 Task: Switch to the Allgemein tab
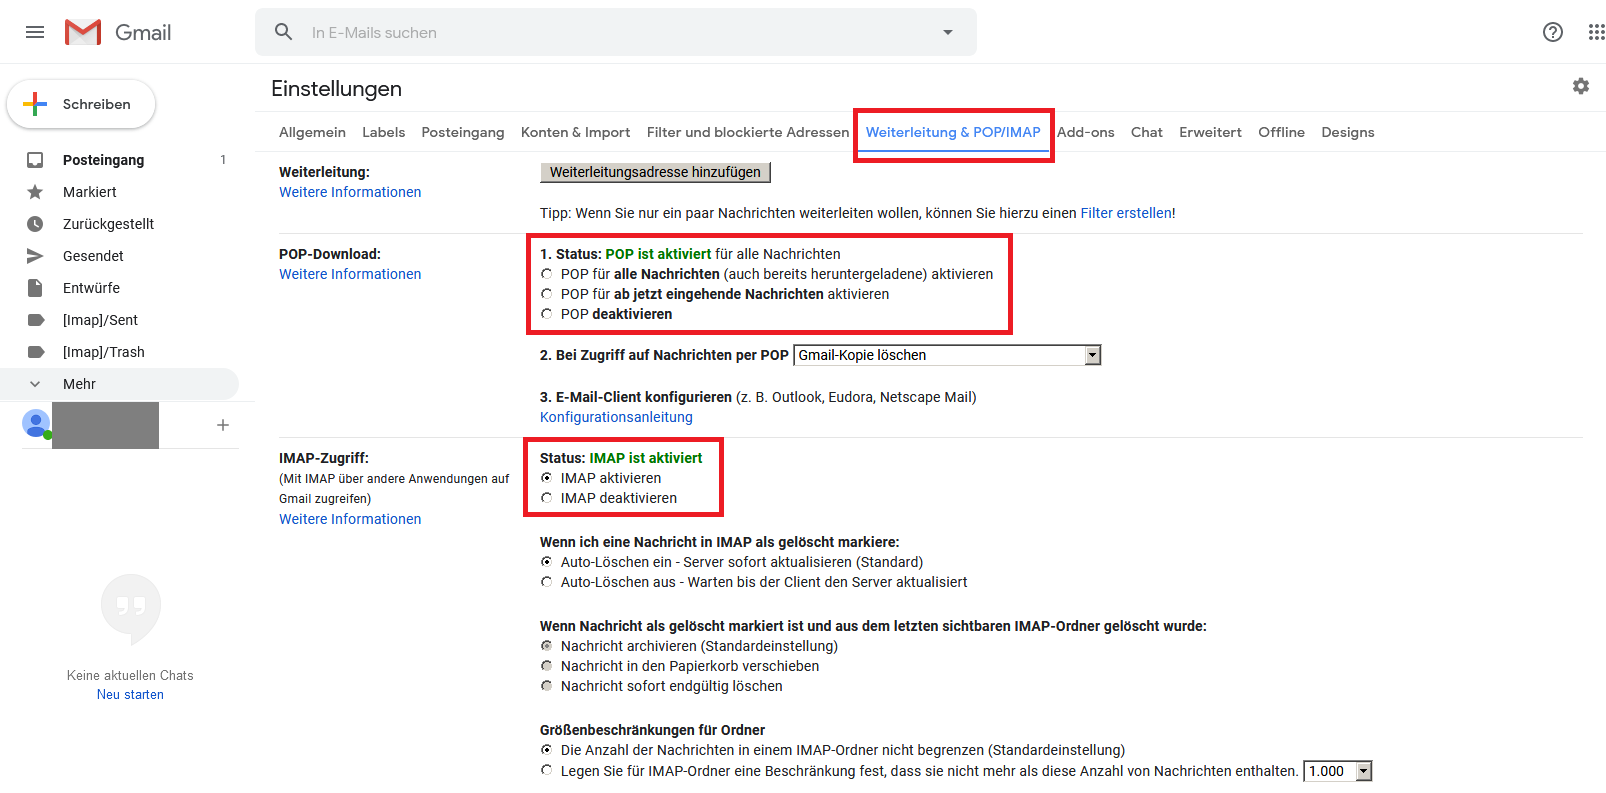pyautogui.click(x=312, y=132)
